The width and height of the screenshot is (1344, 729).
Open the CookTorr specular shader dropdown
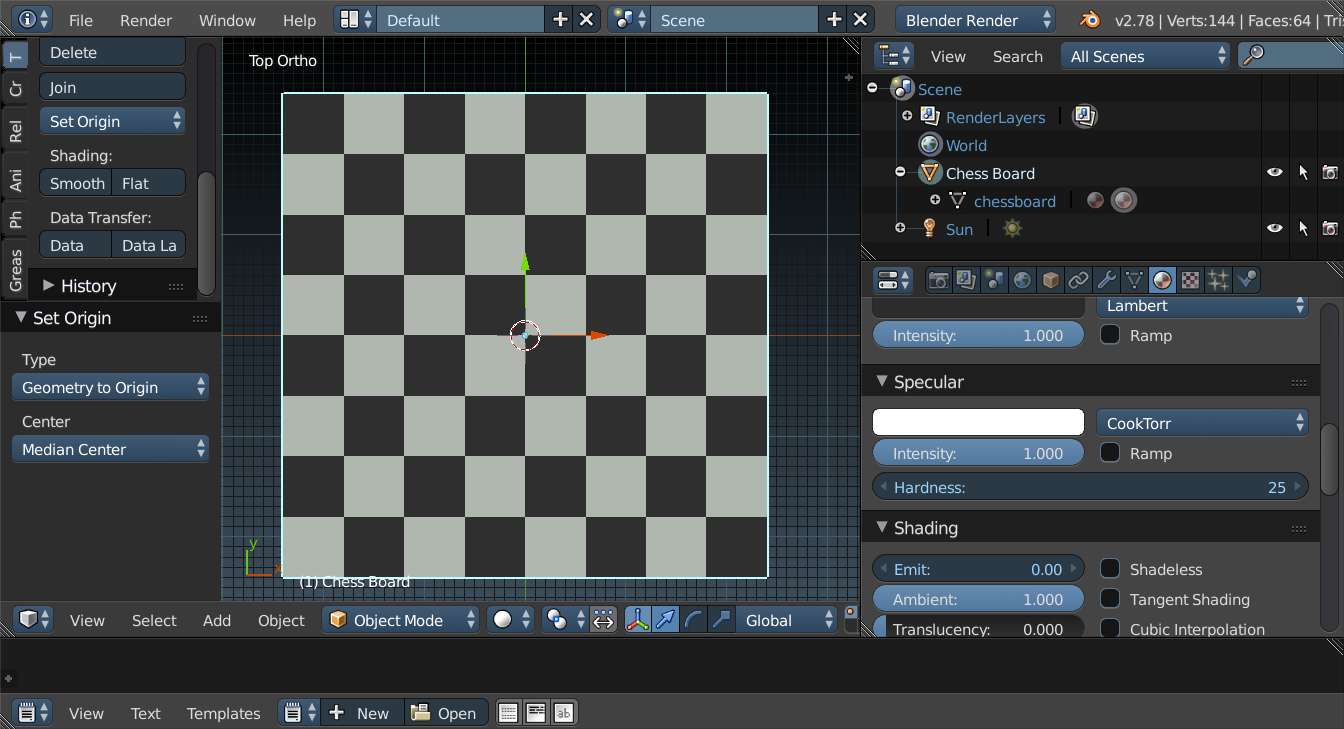pyautogui.click(x=1203, y=423)
